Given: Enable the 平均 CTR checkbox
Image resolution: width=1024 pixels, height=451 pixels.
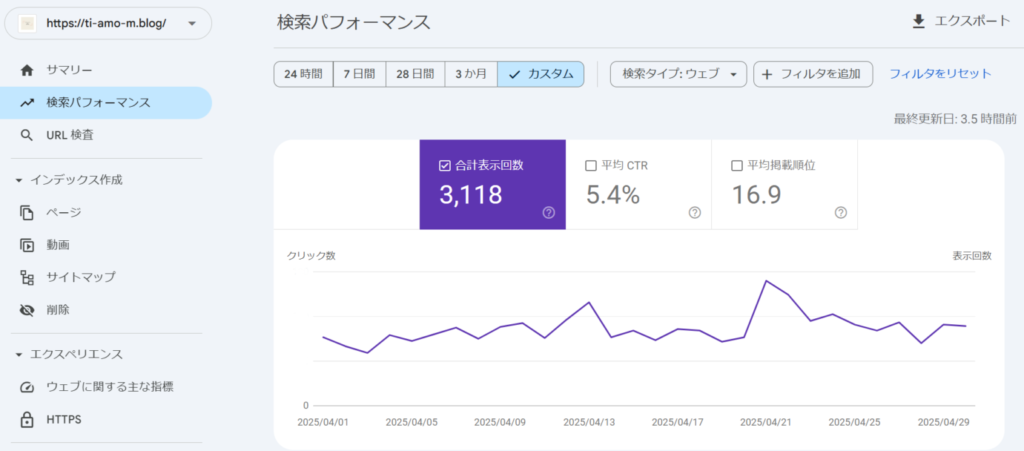Looking at the screenshot, I should (591, 165).
